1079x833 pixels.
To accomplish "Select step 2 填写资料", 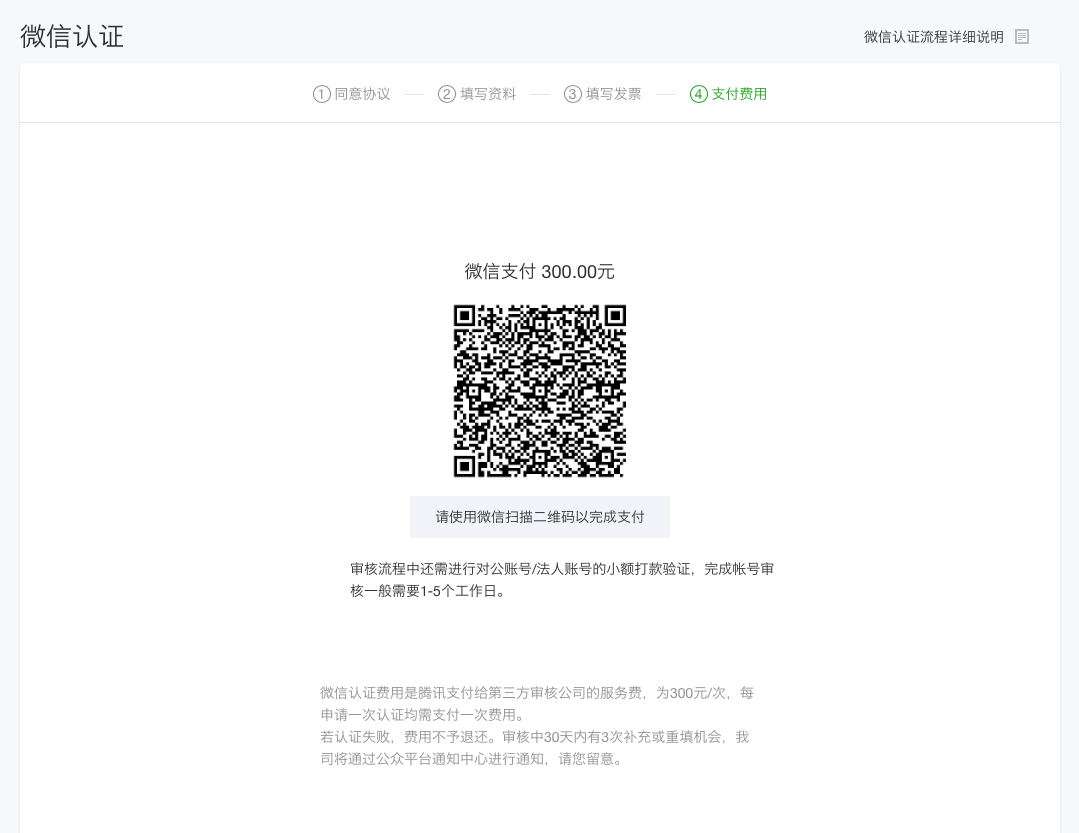I will coord(477,94).
